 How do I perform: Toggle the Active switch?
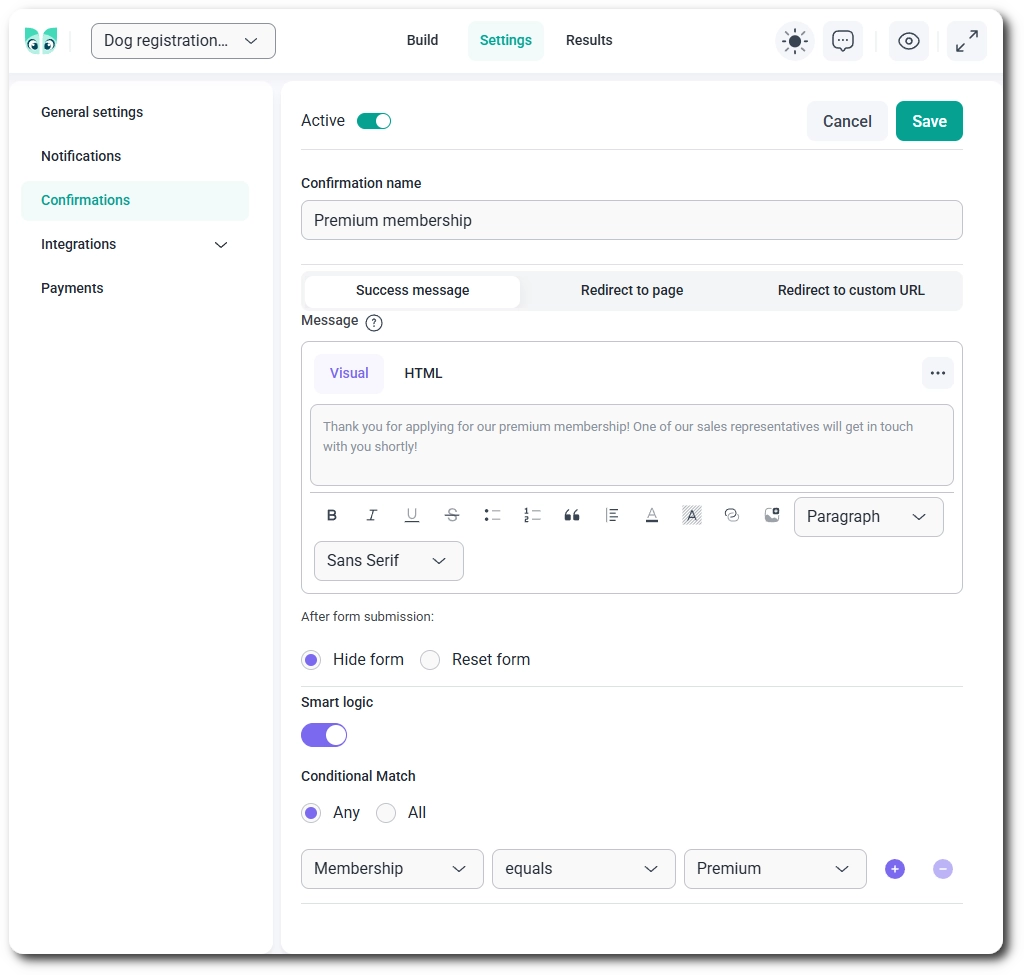[x=374, y=121]
